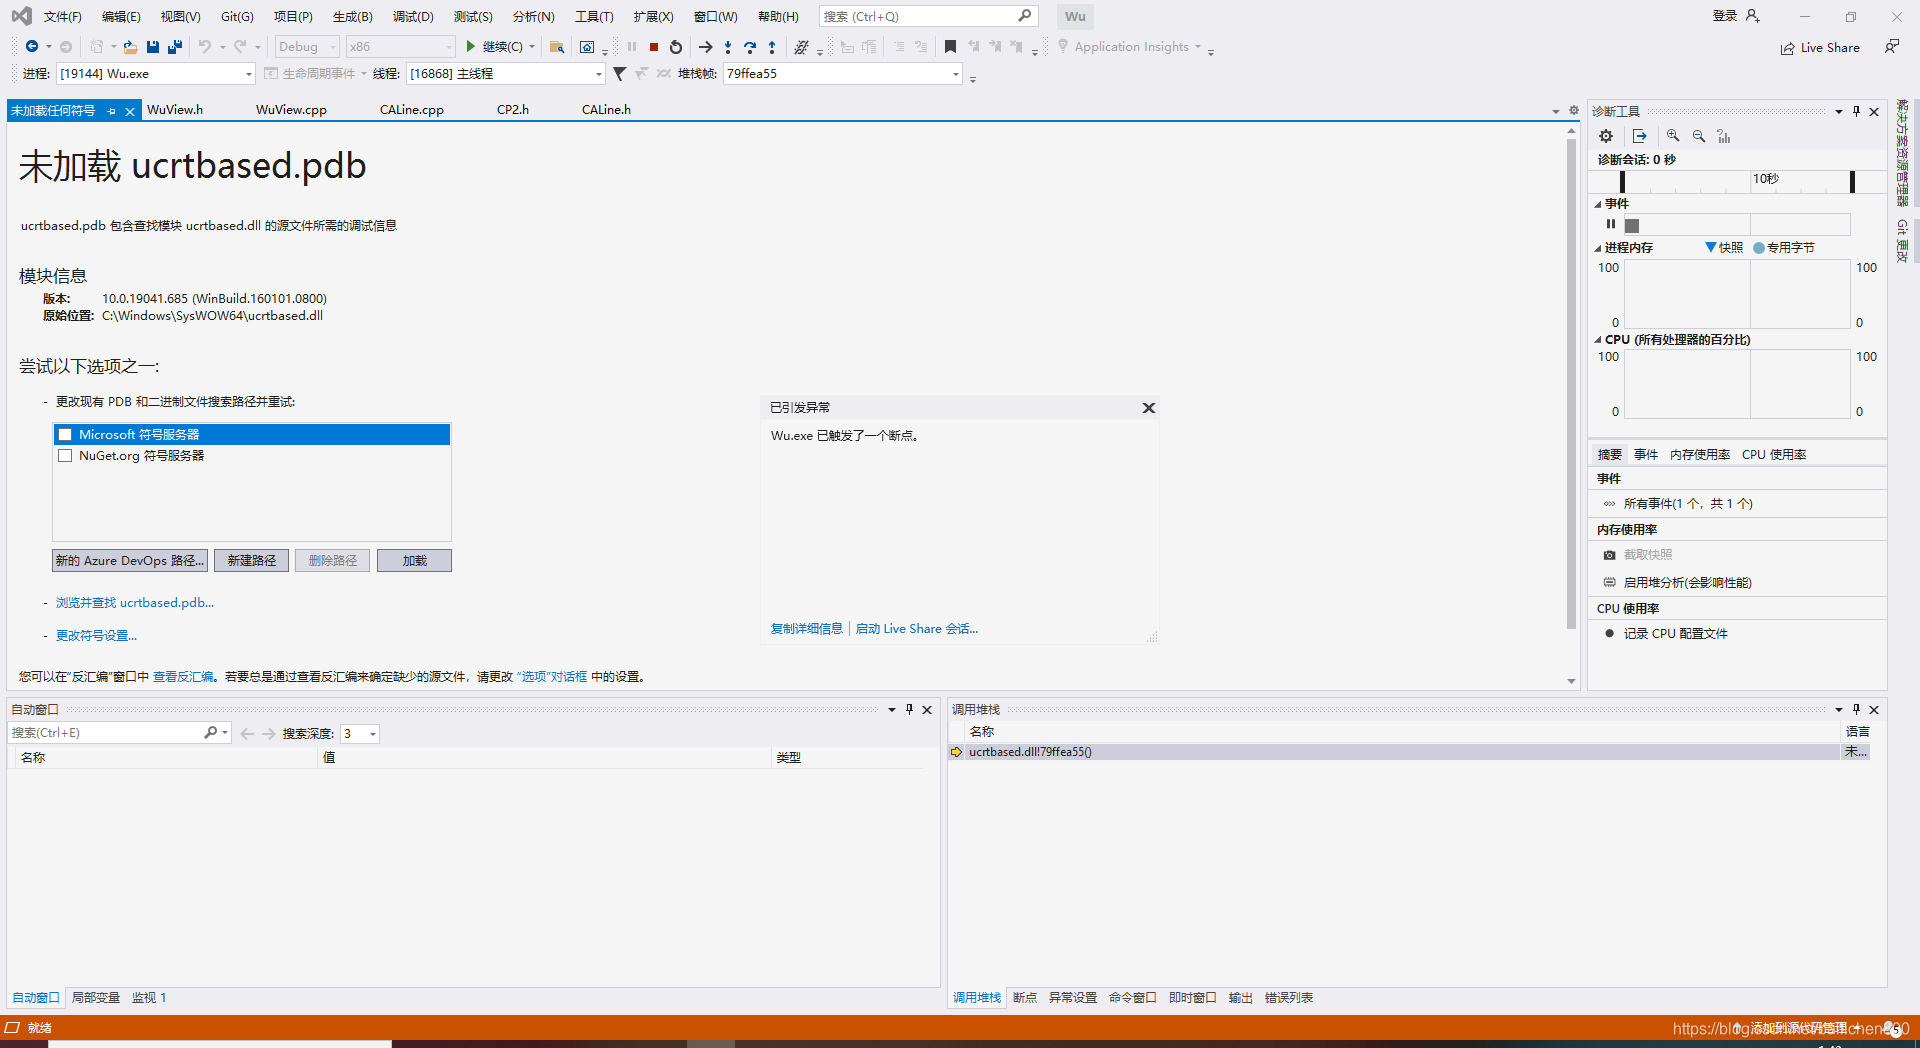Open the x86 platform dropdown
Screen dimensions: 1920x1048
click(401, 47)
